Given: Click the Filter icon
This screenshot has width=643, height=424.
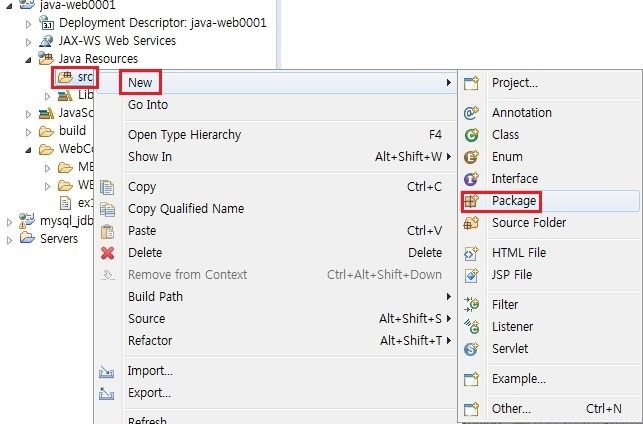Looking at the screenshot, I should pyautogui.click(x=471, y=305).
